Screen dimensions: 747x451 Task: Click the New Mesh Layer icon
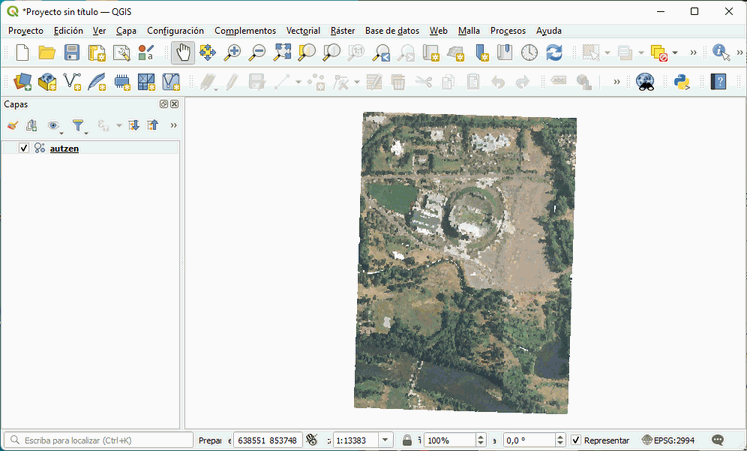pyautogui.click(x=146, y=82)
